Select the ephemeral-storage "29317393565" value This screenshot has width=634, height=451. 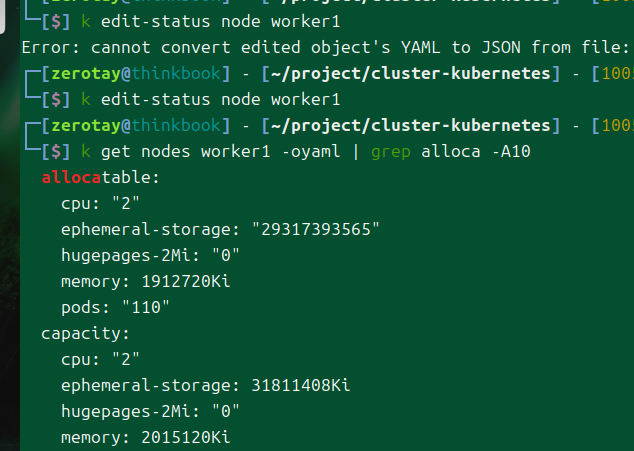pos(316,230)
